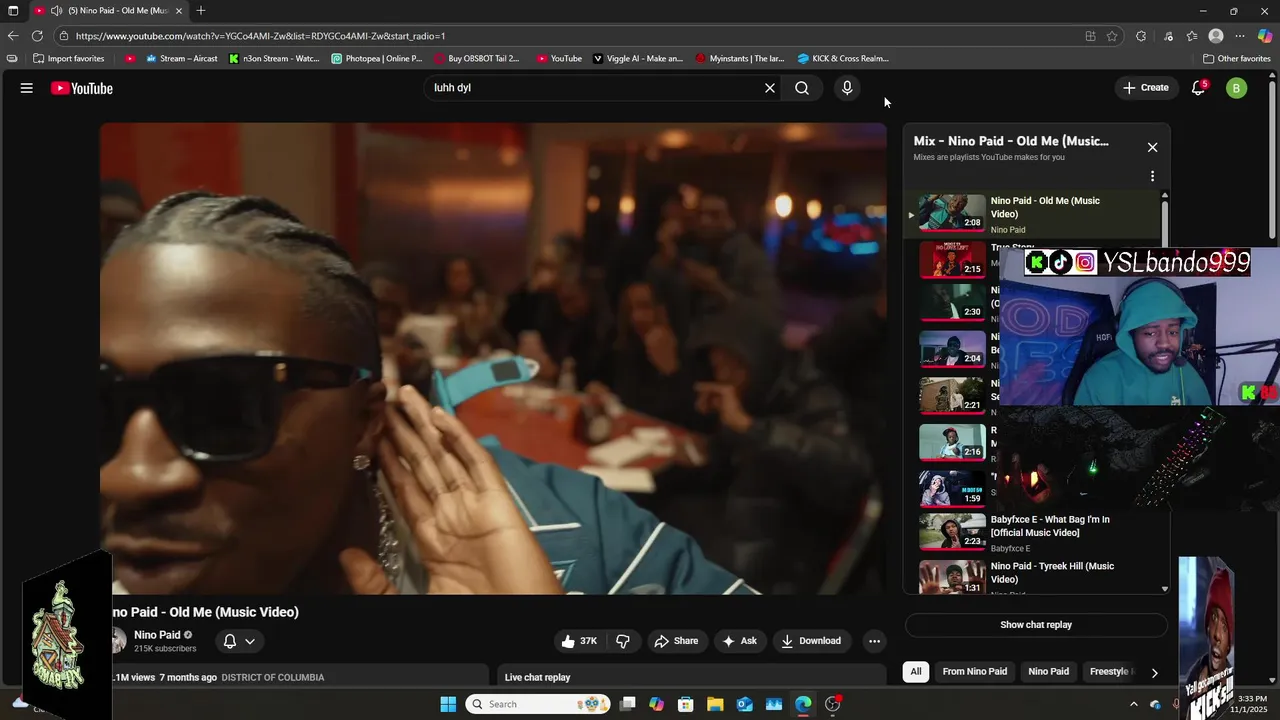Download the video
1280x720 pixels.
(x=811, y=641)
